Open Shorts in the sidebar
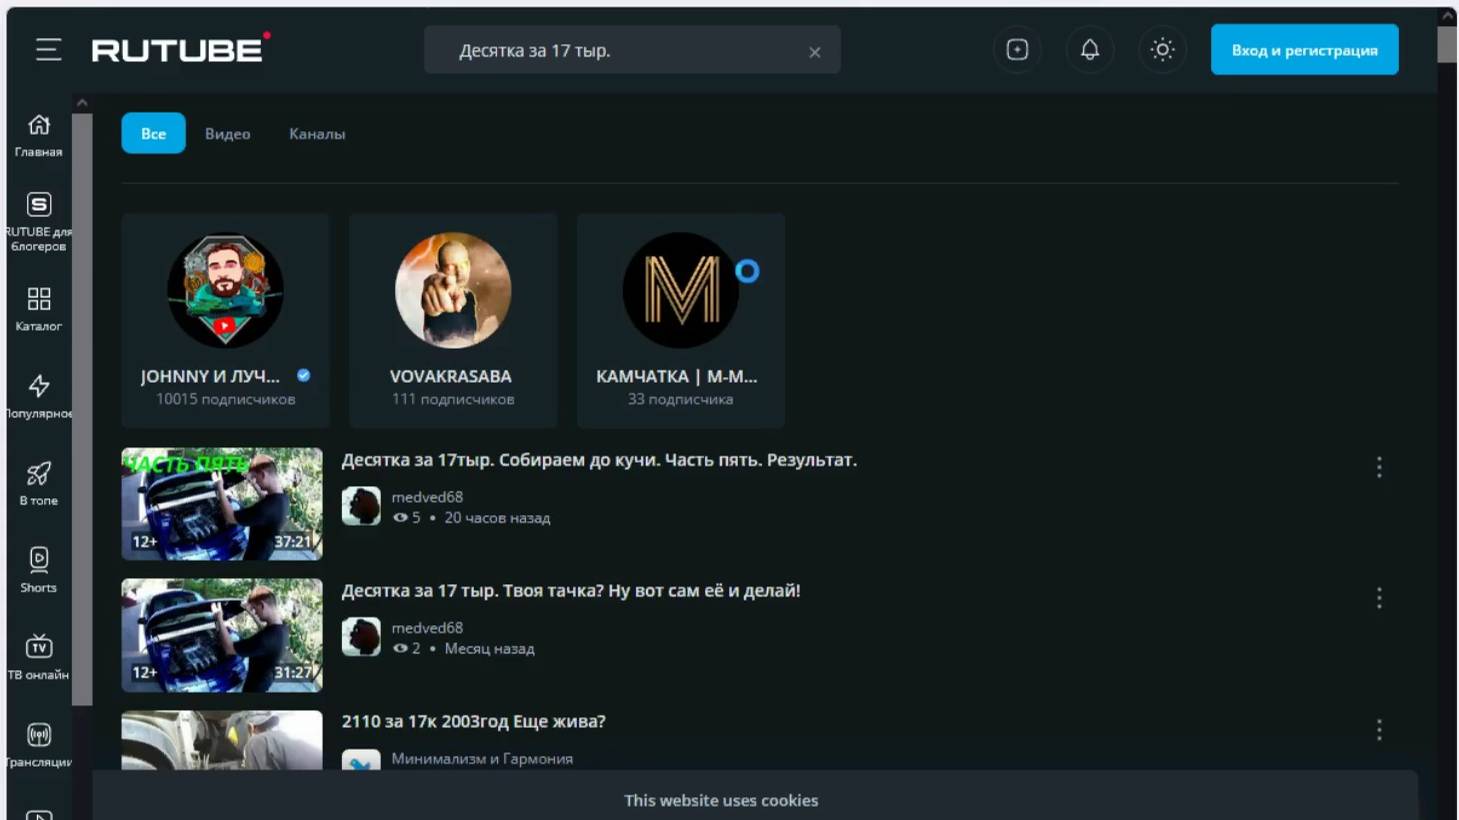Screen dimensions: 1459x820 38,570
